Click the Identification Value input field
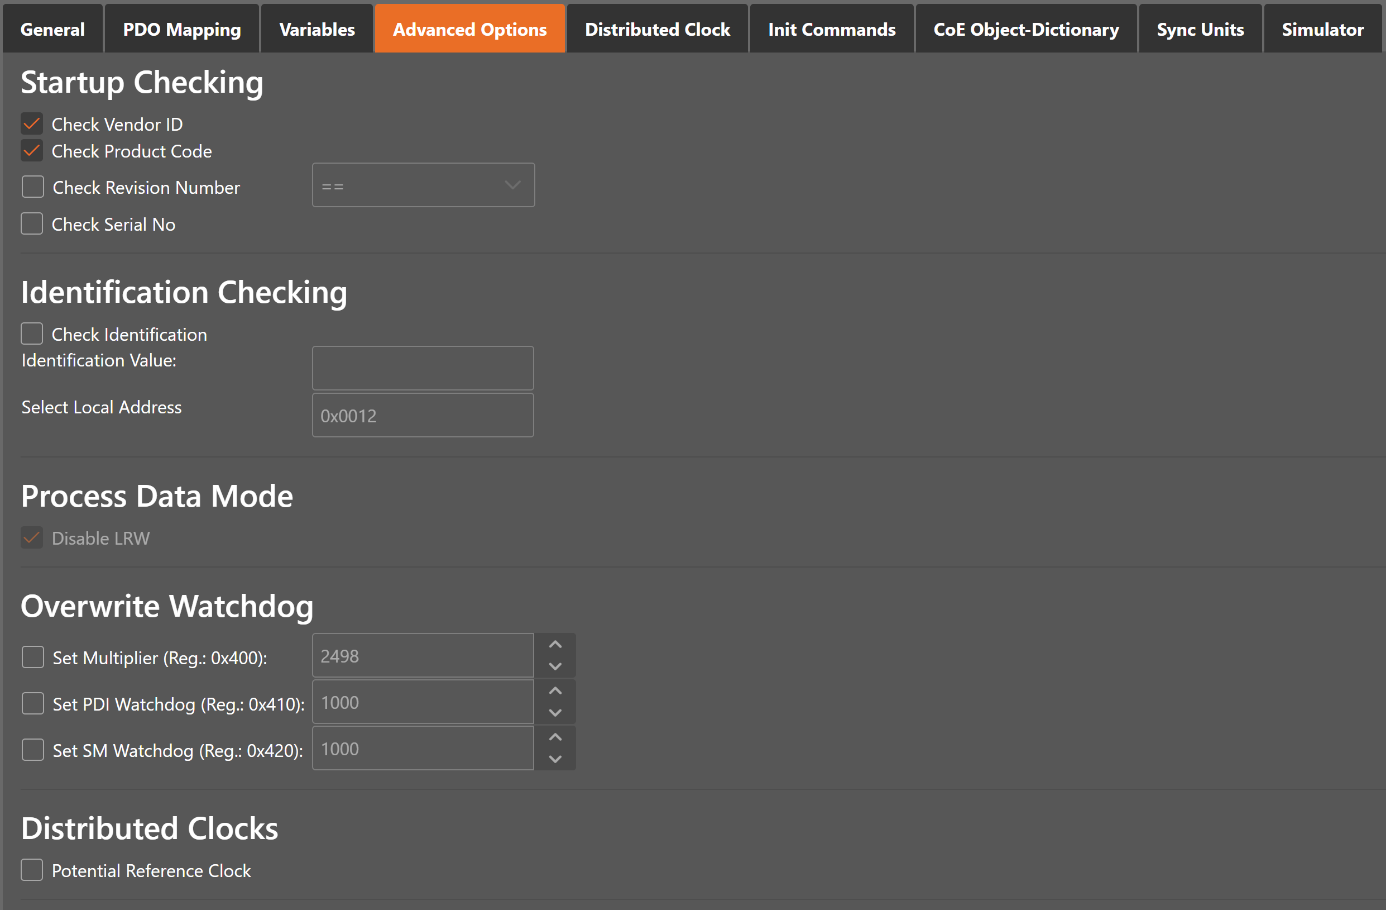 pos(422,368)
